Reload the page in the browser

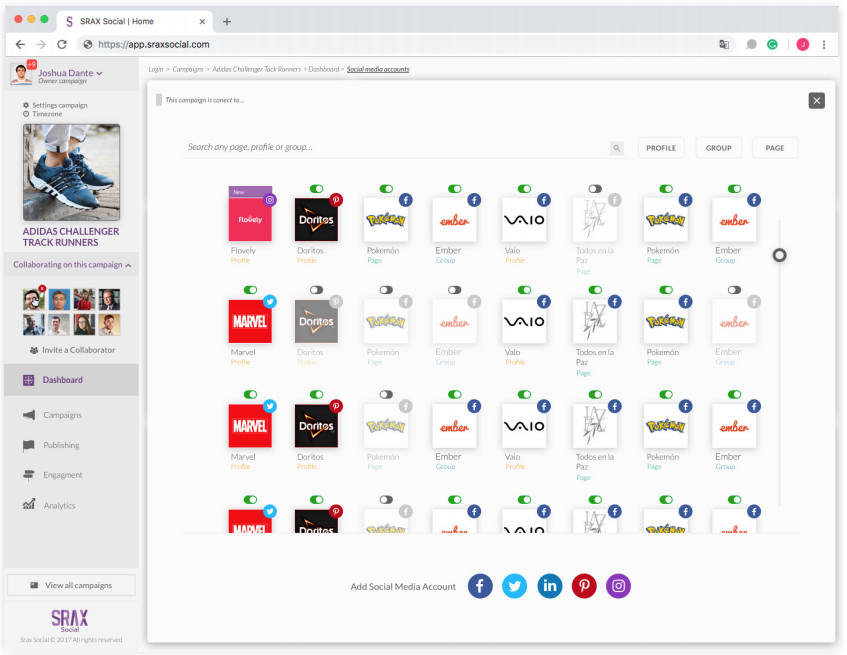pyautogui.click(x=62, y=44)
